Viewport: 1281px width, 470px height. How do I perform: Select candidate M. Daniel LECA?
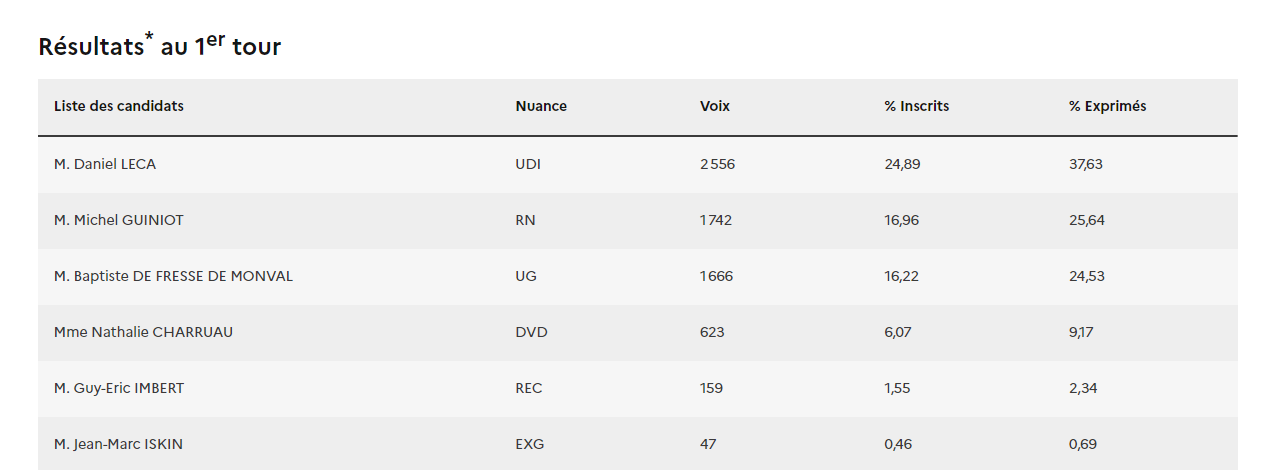tap(105, 164)
